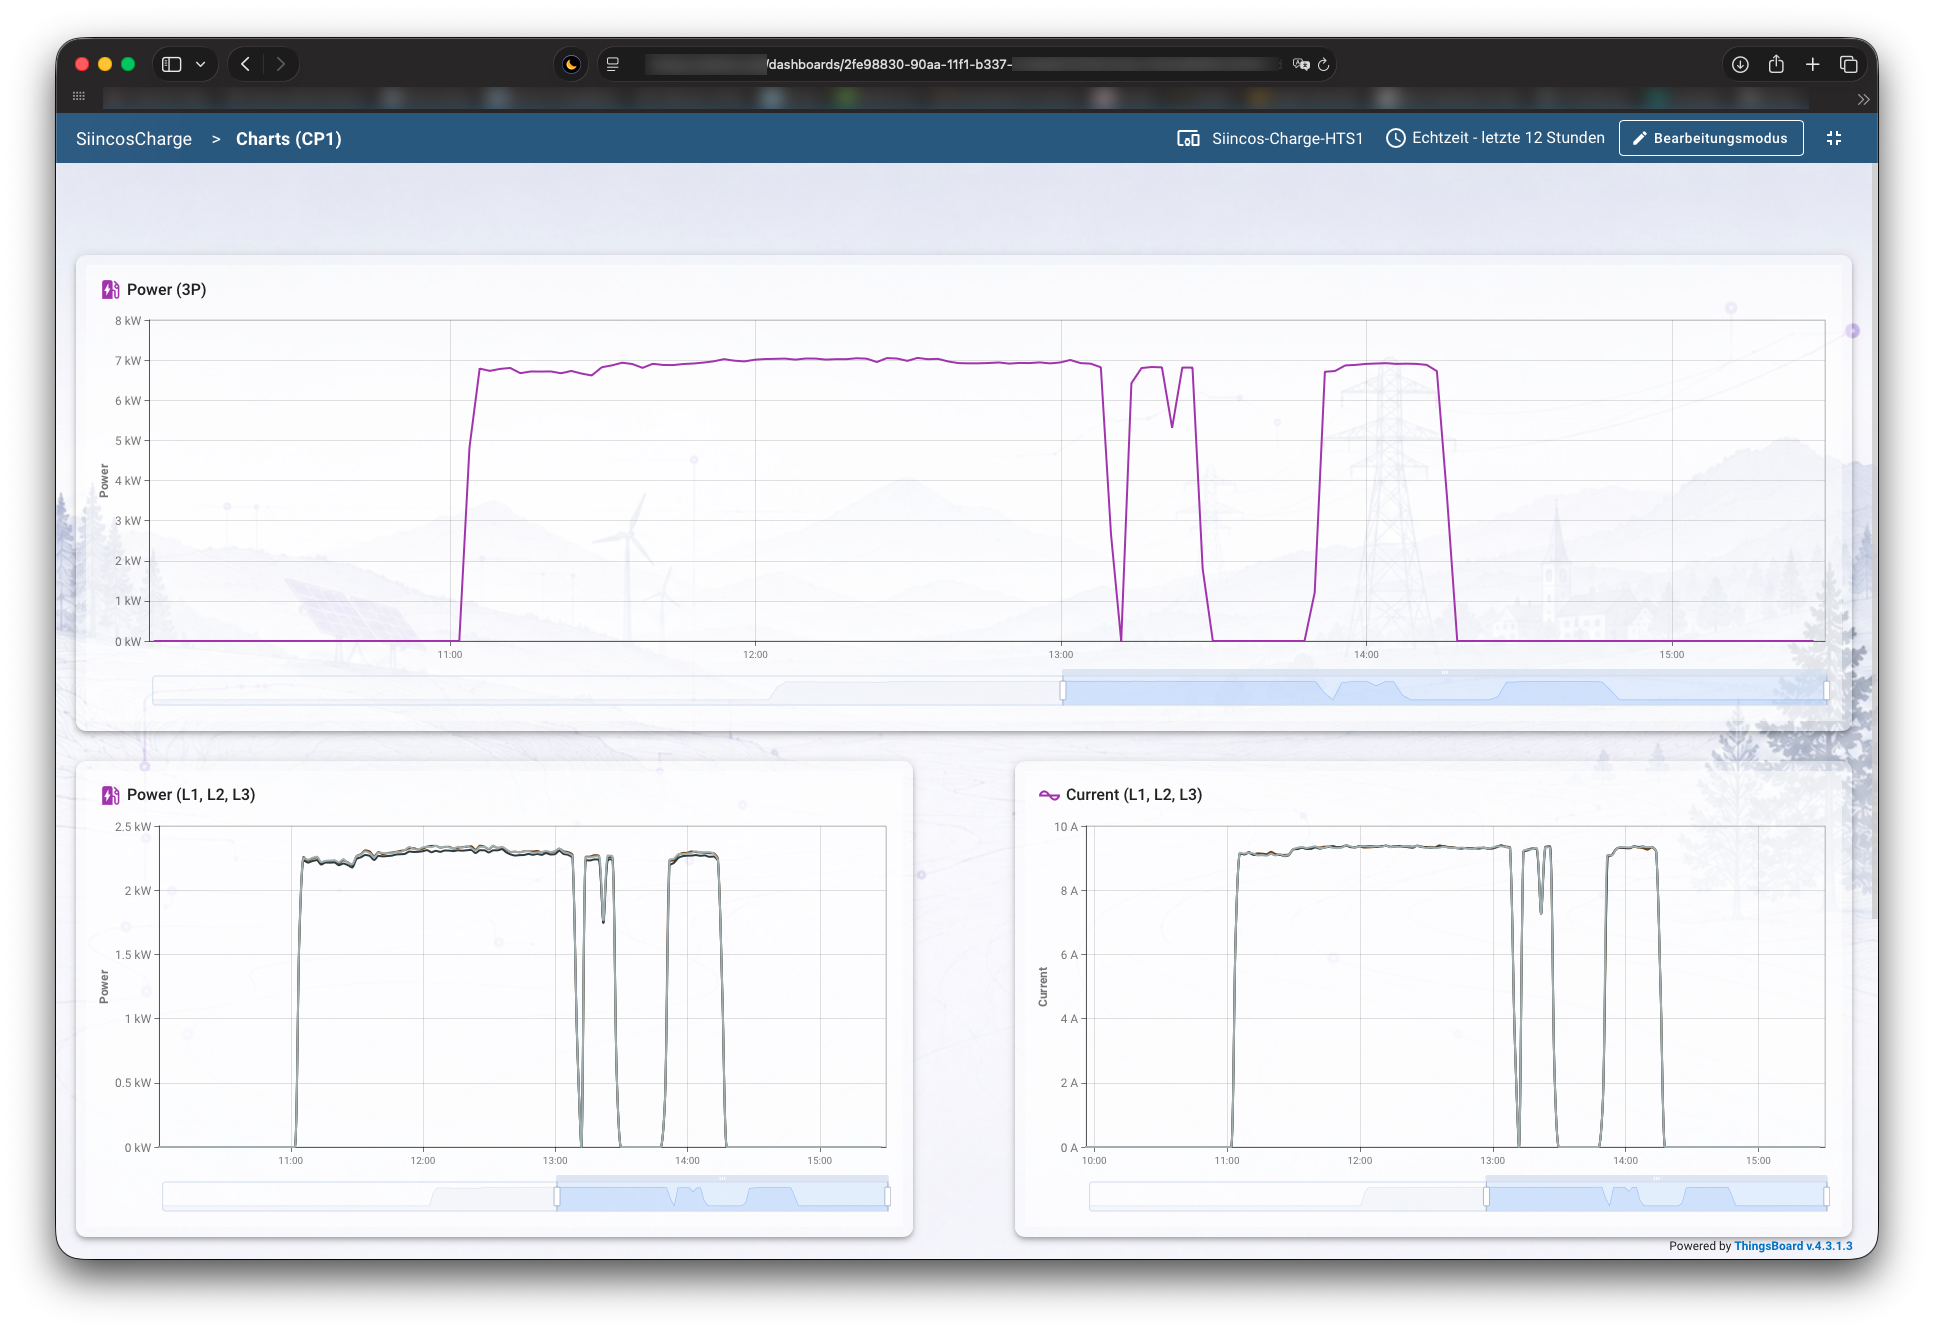Screen dimensions: 1934x1333
Task: Open Echtzeit - letzte 12 Stunden time selector
Action: coord(1508,138)
